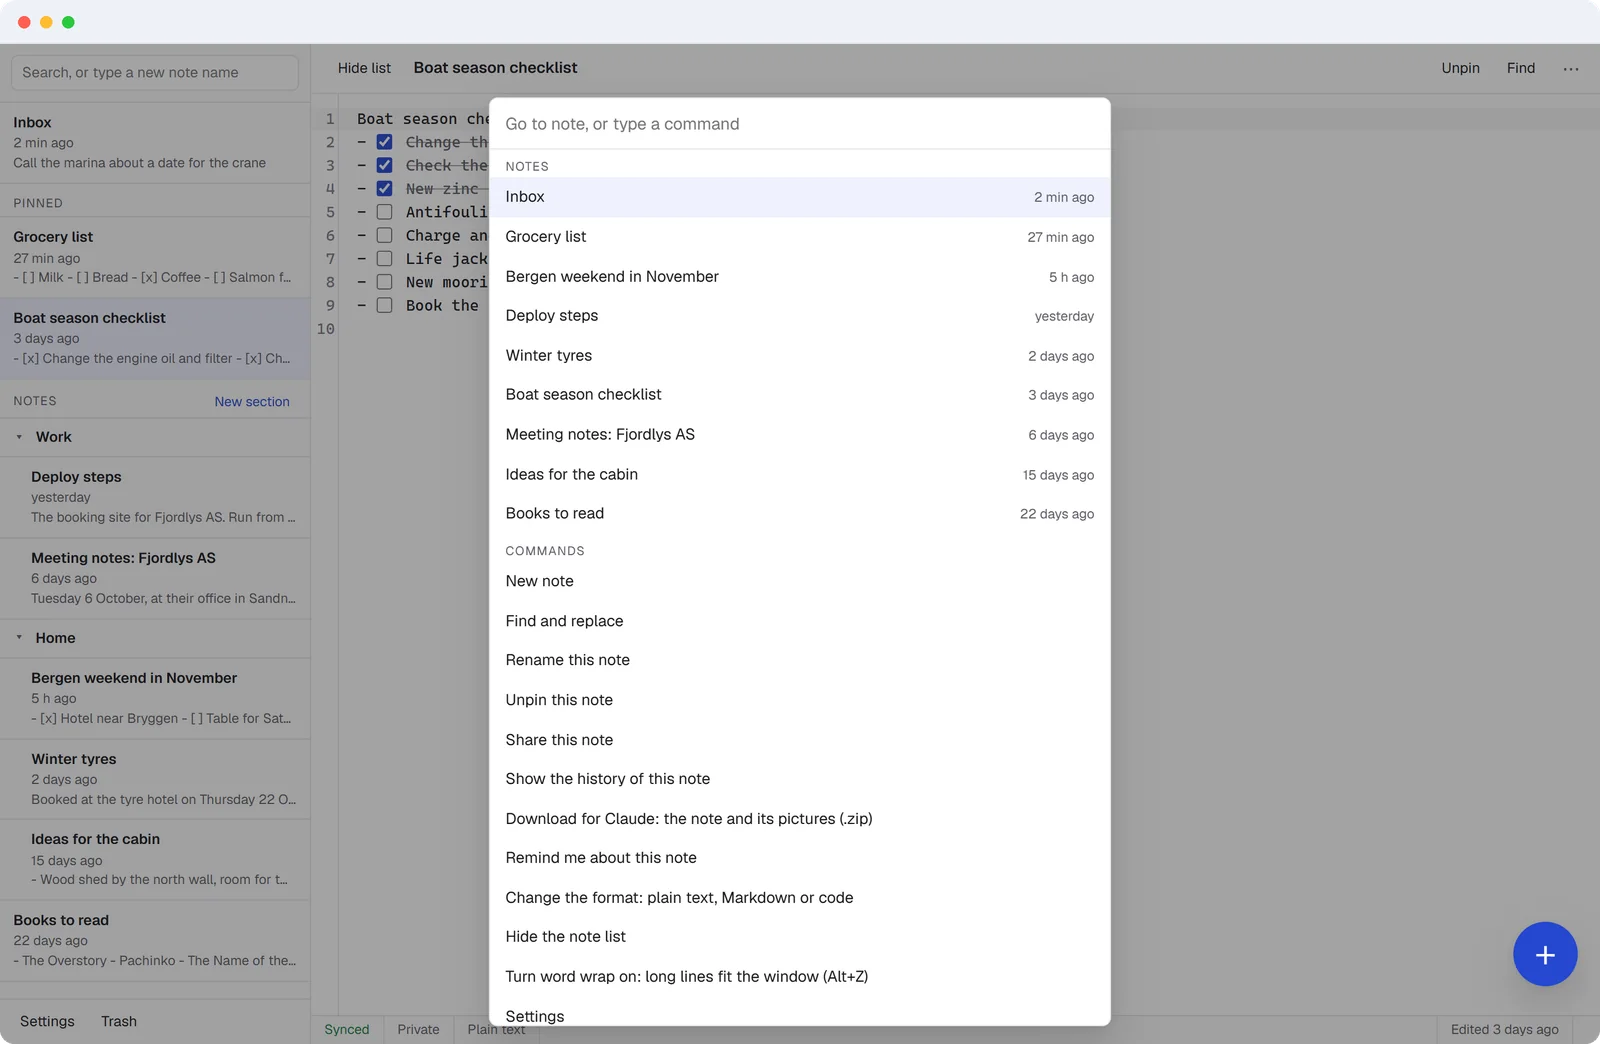Click the Synced status indicator
Viewport: 1600px width, 1044px height.
pos(346,1029)
